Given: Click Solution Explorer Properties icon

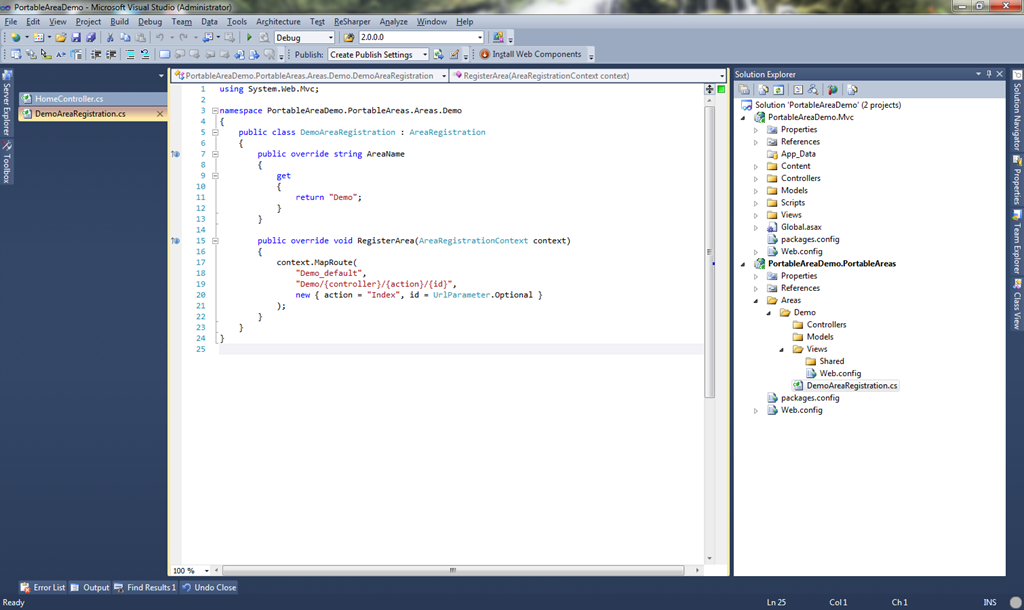Looking at the screenshot, I should (x=744, y=89).
